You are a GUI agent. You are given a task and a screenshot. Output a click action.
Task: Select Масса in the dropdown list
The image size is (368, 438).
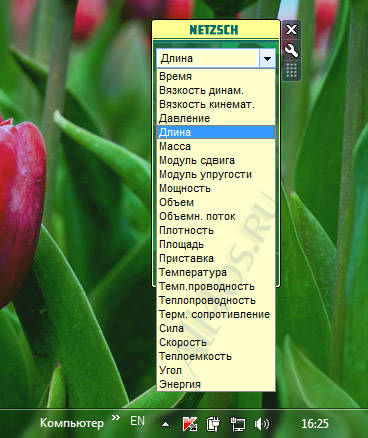coord(216,146)
